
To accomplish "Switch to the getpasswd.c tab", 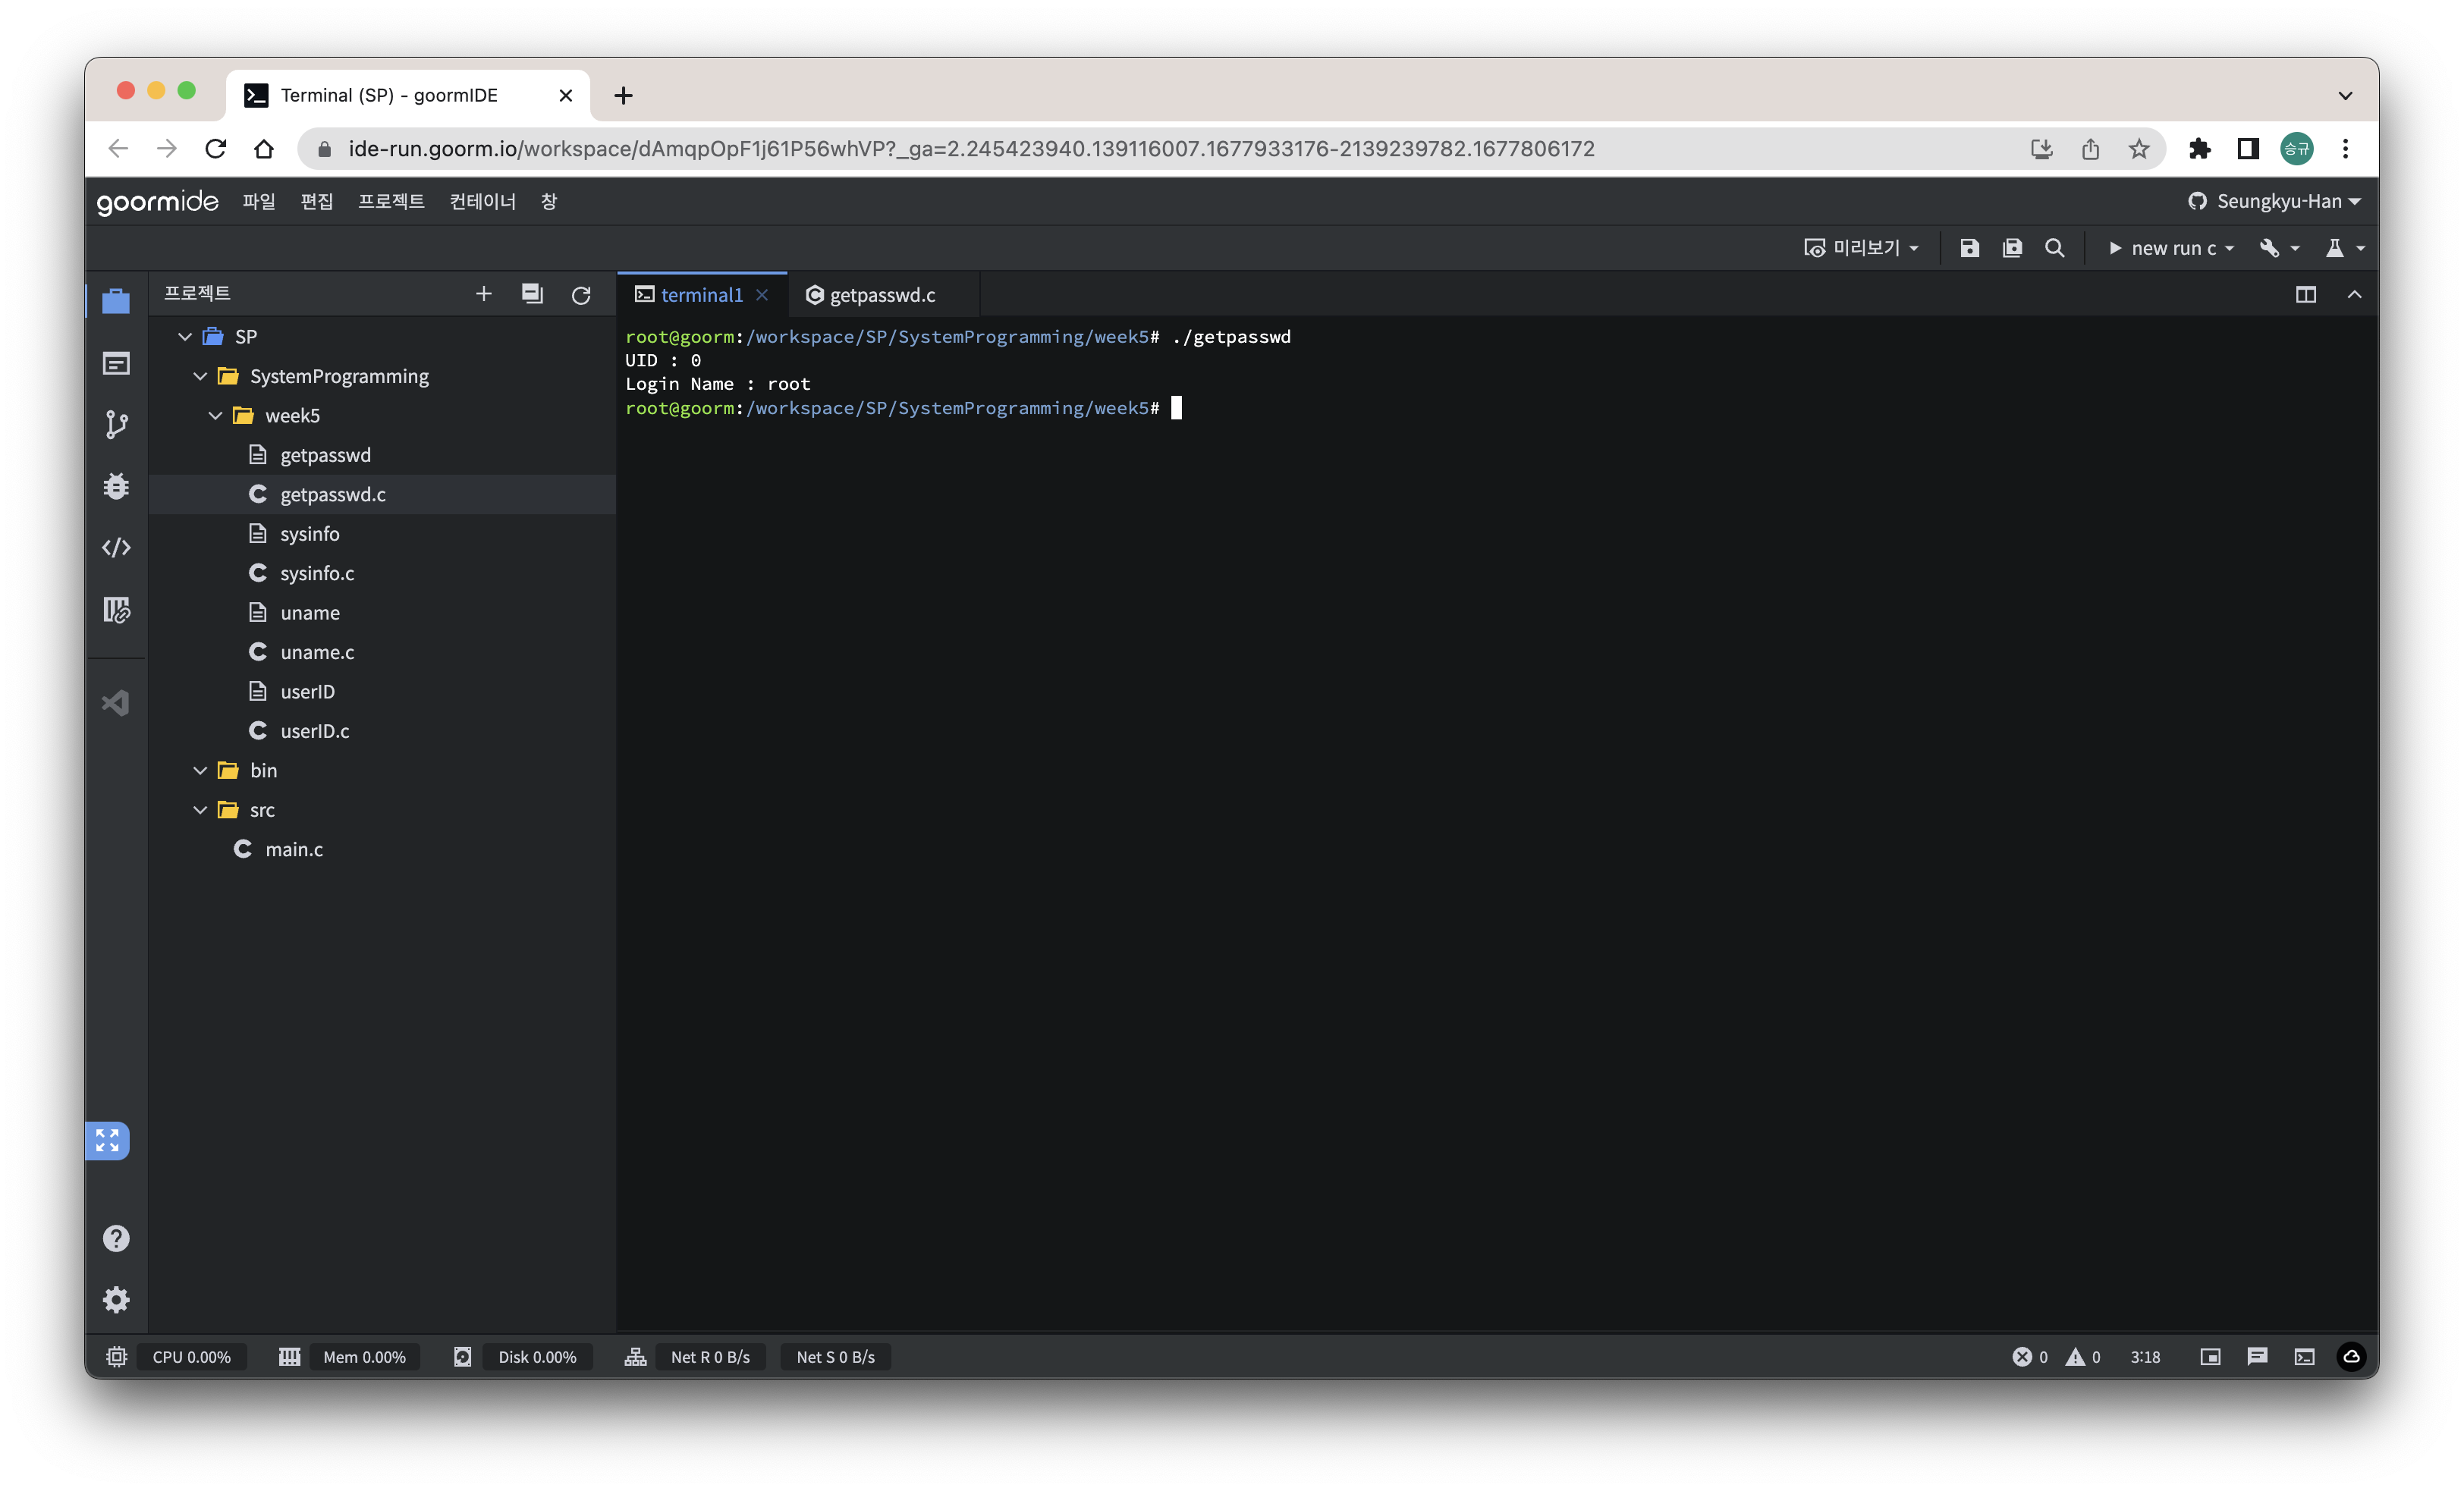I will pyautogui.click(x=872, y=295).
